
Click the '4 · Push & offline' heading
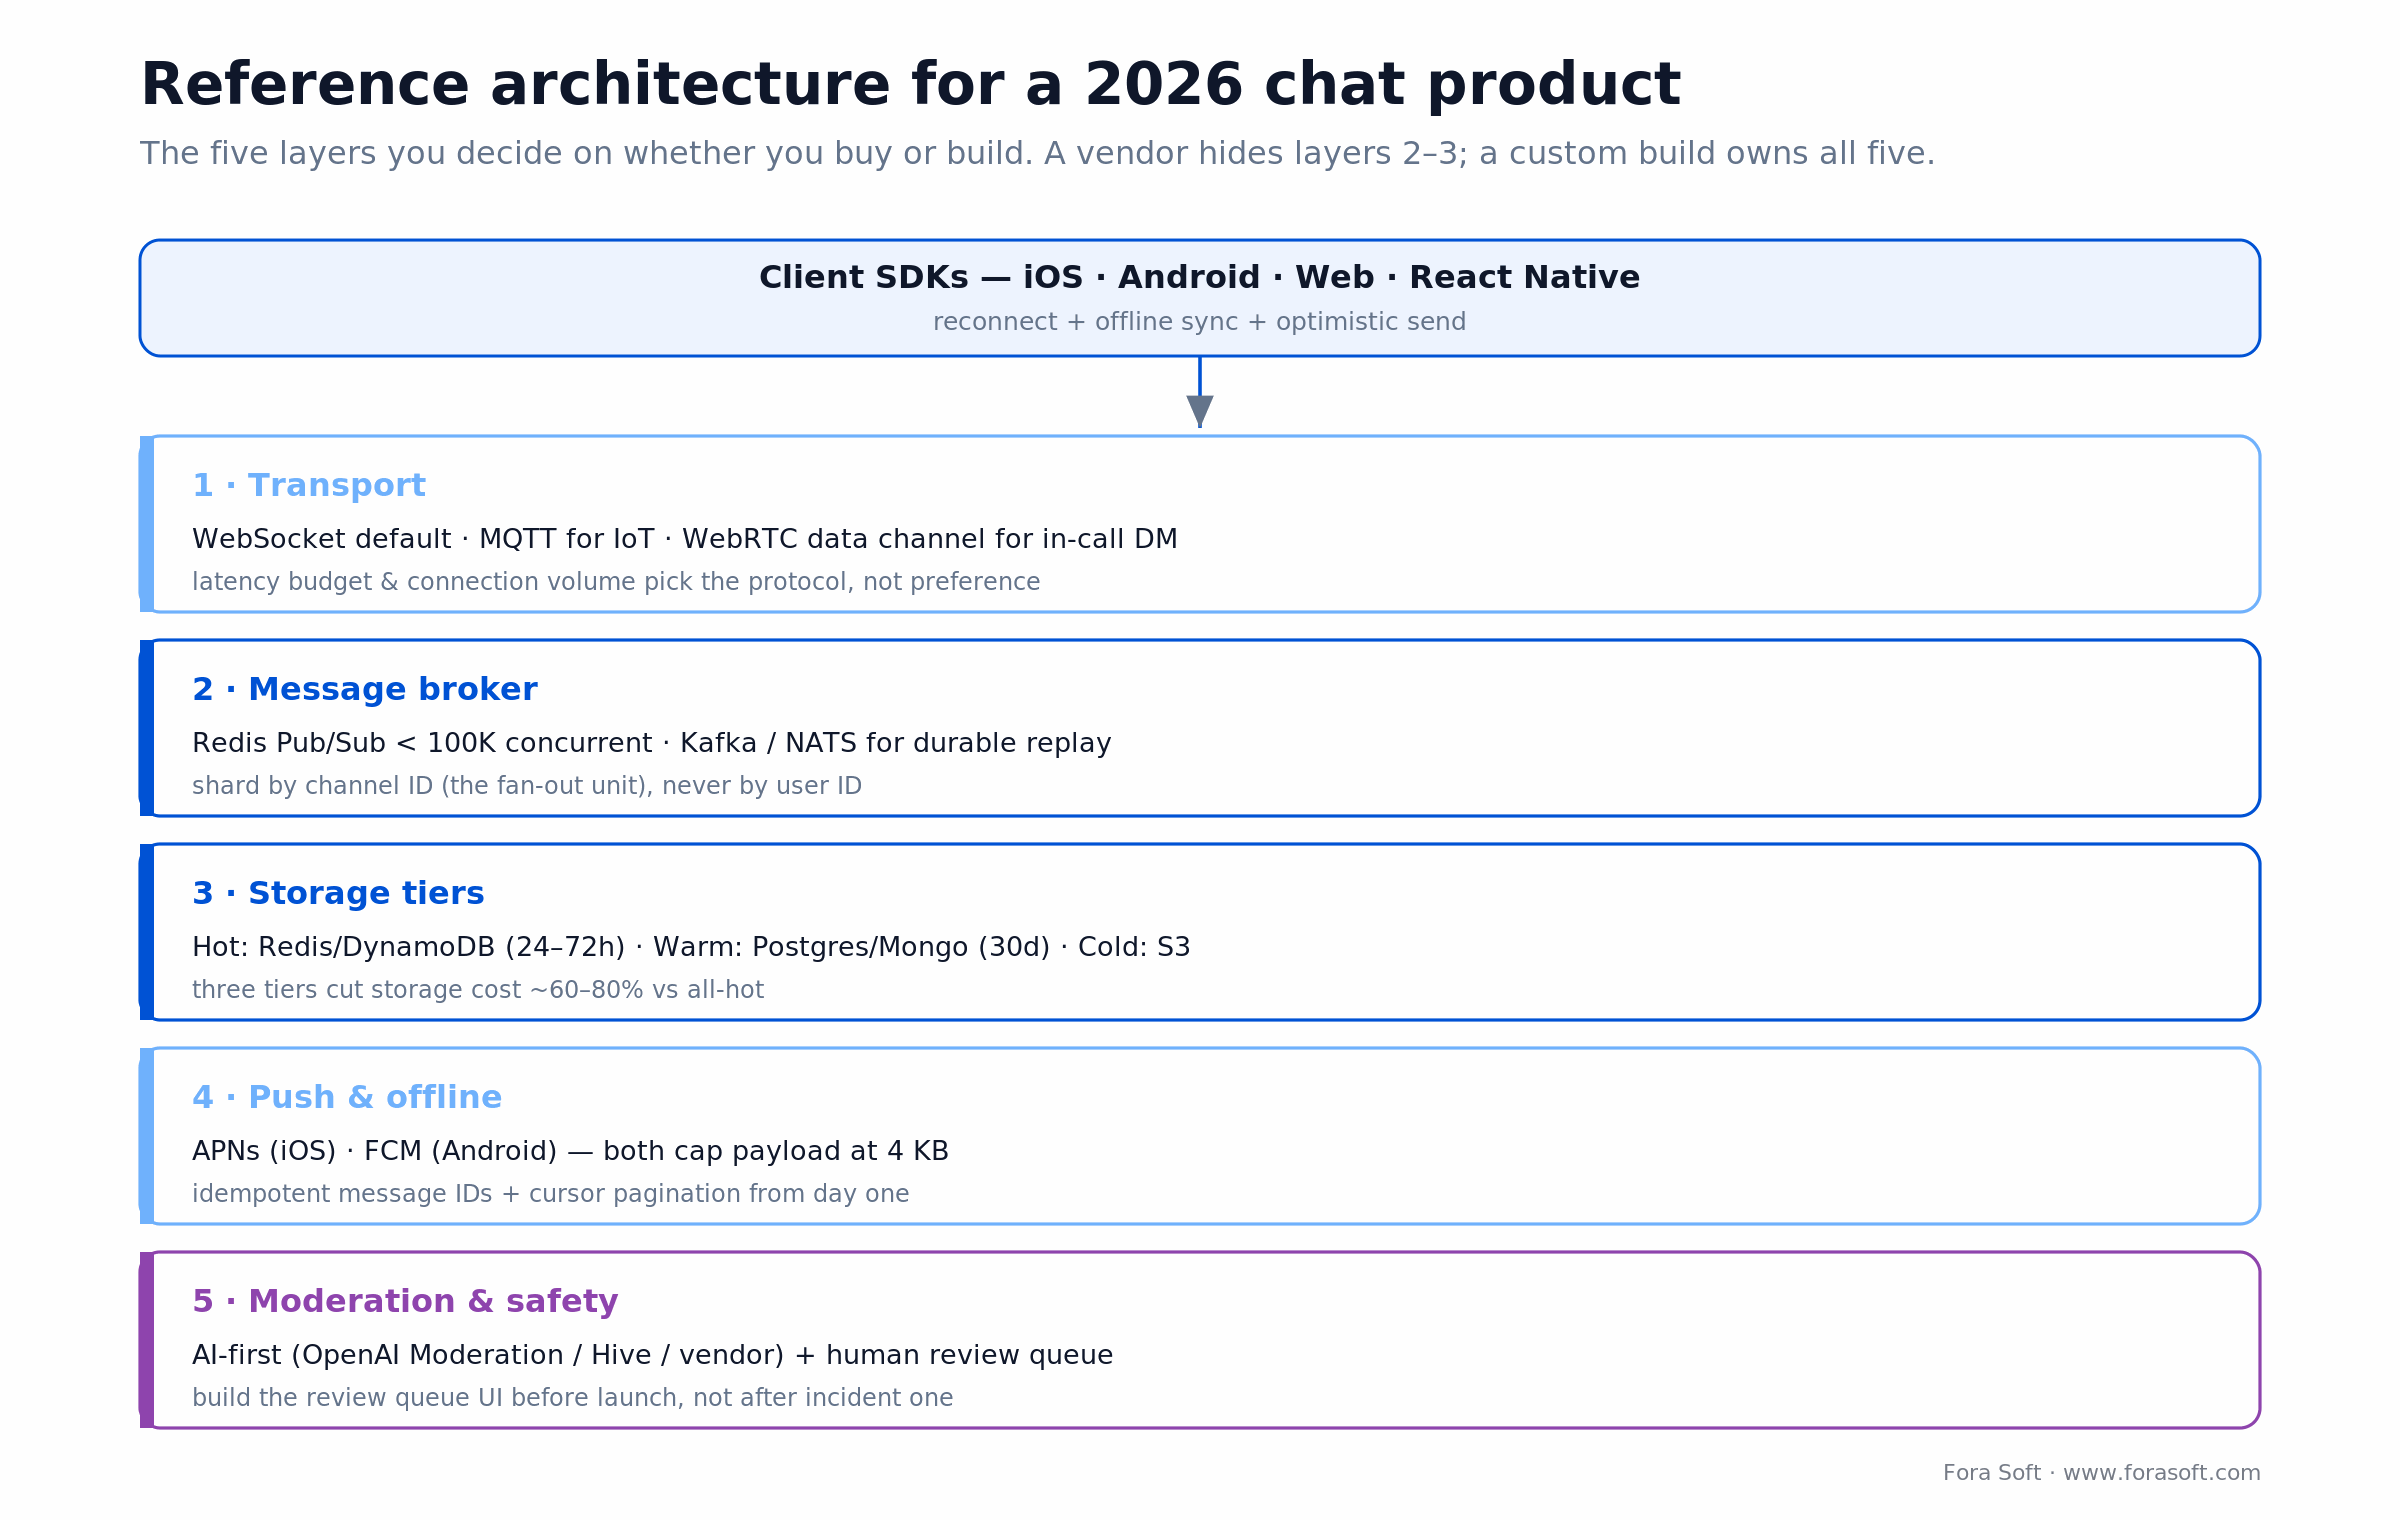(x=347, y=1098)
